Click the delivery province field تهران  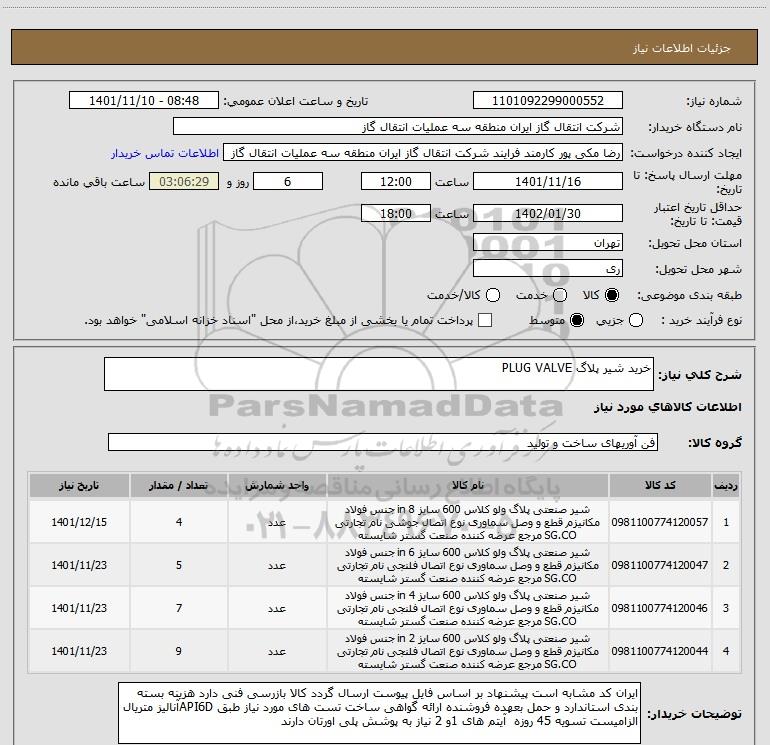tap(548, 243)
